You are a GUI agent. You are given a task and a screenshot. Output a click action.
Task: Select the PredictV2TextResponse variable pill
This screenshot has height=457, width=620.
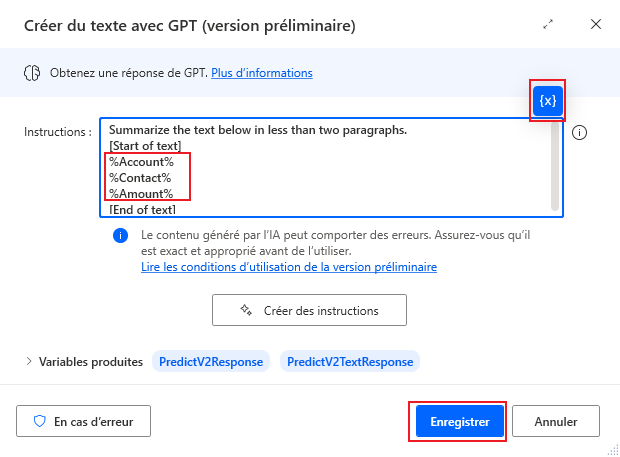click(x=349, y=361)
